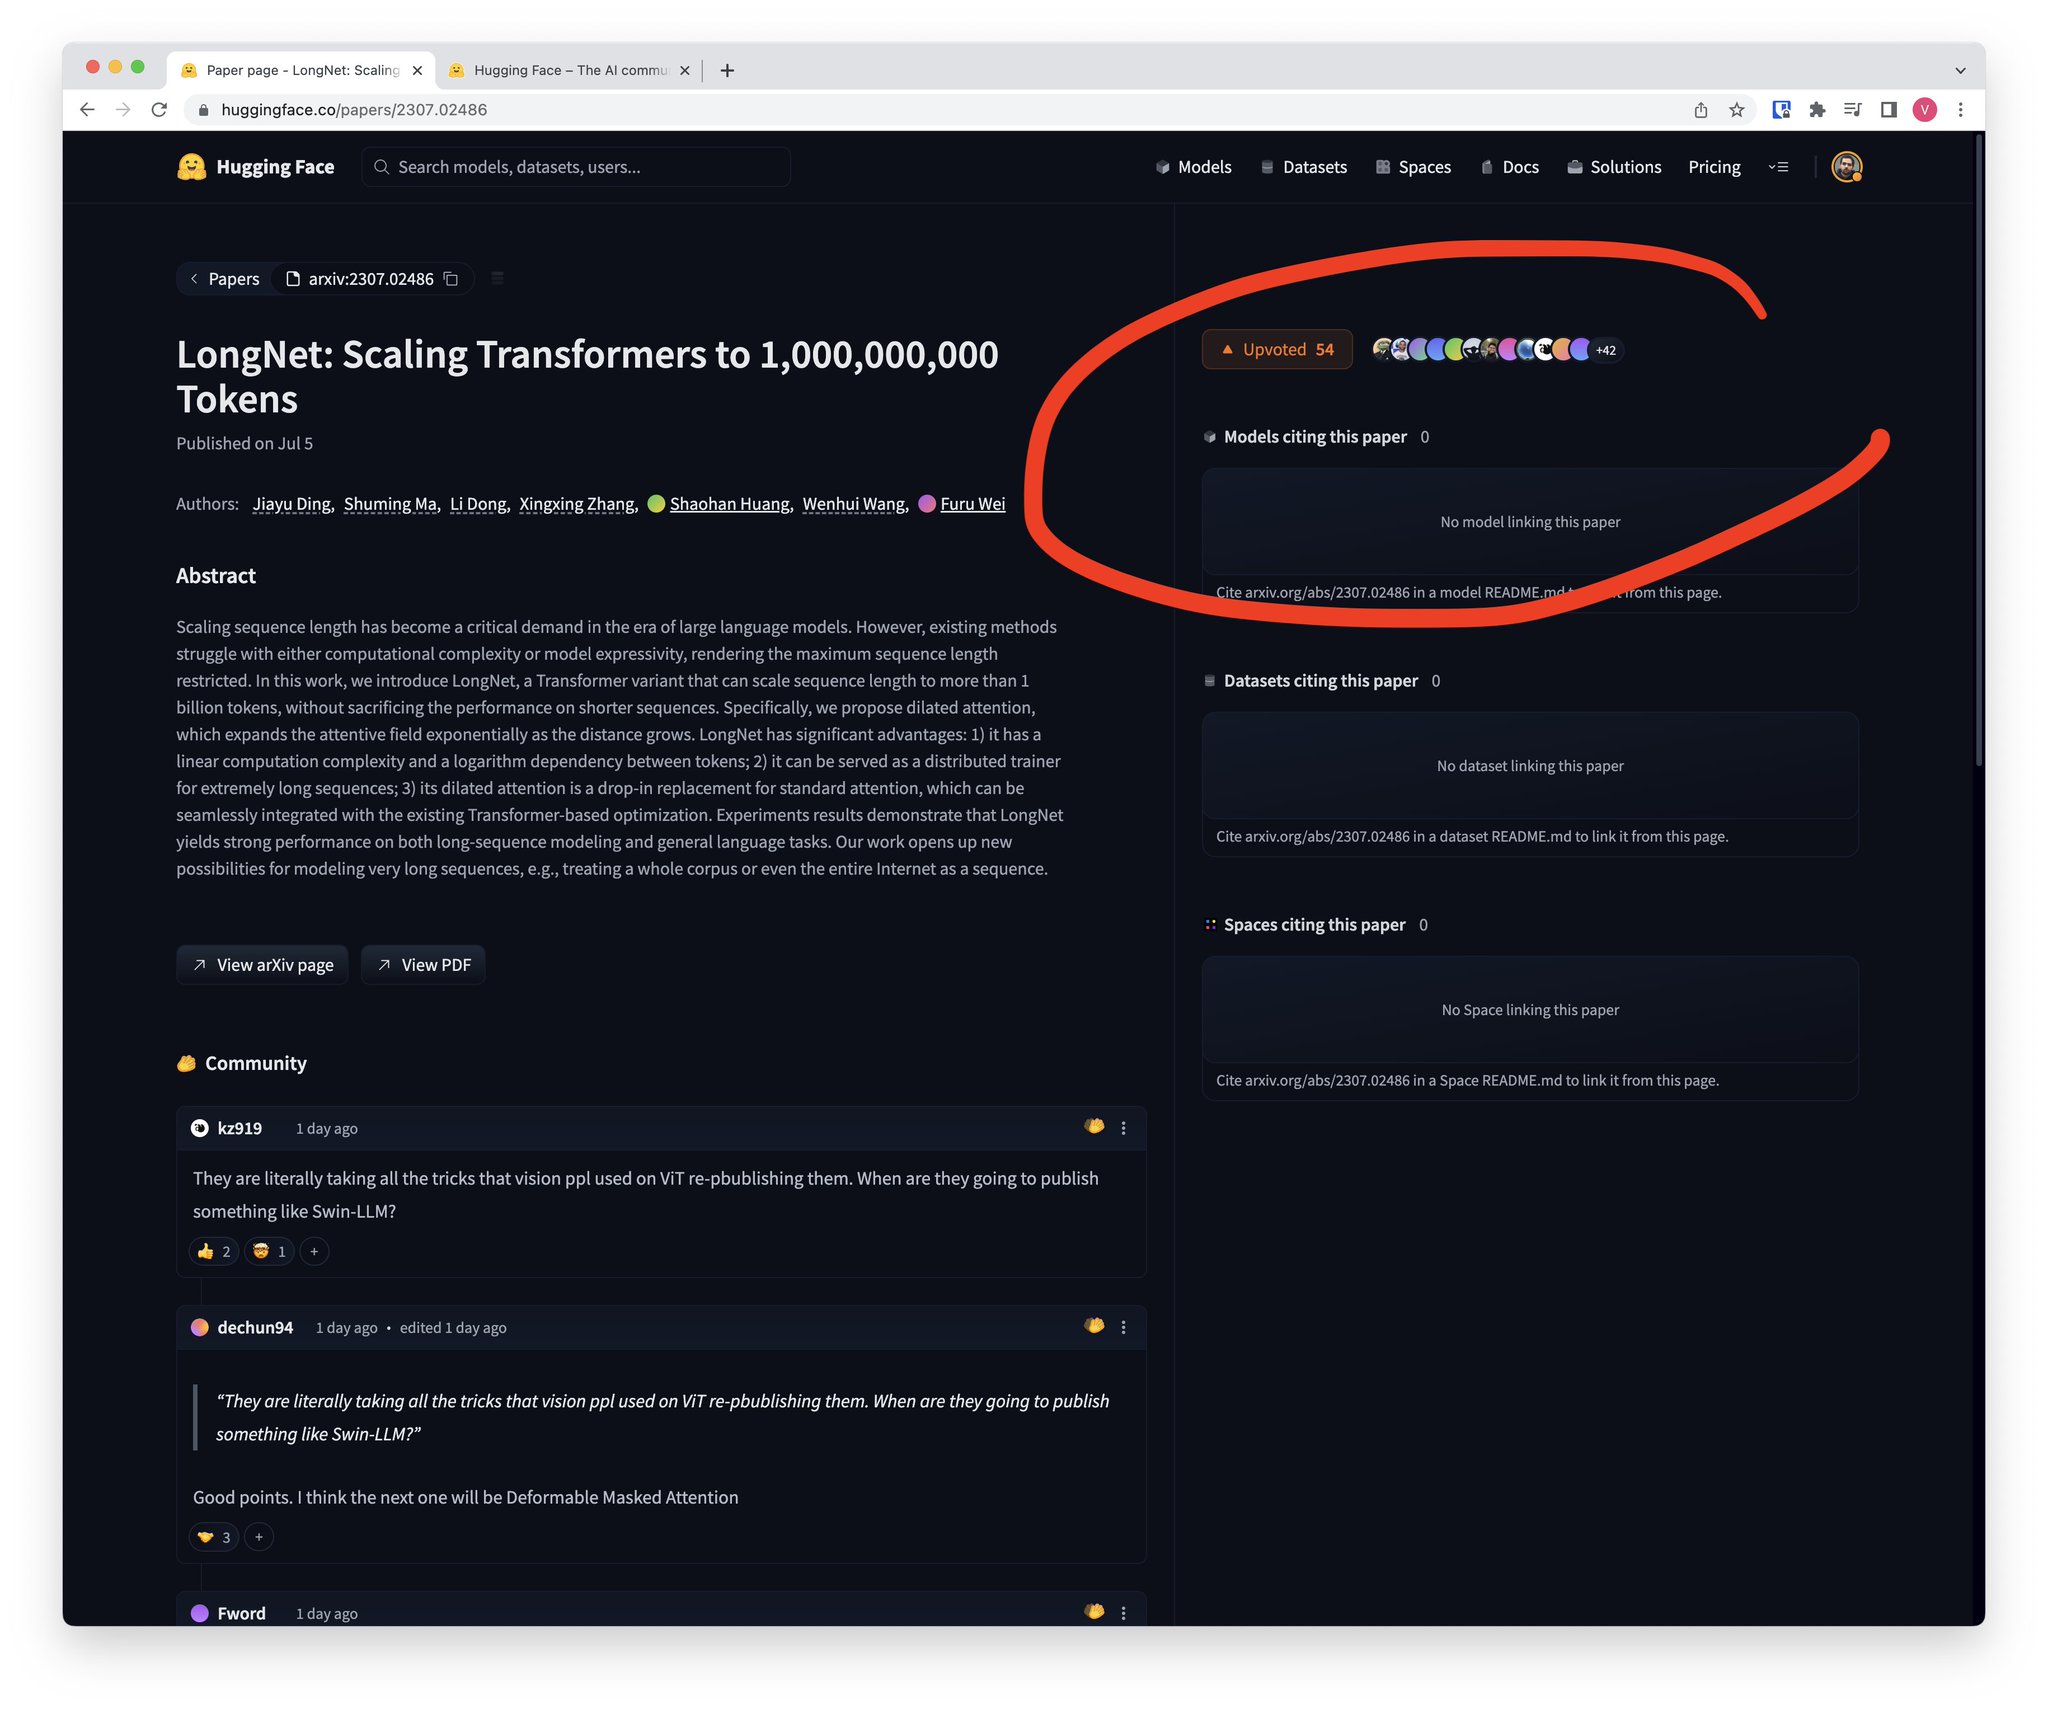Go back to Papers list
Viewport: 2048px width, 1709px height.
(x=224, y=279)
